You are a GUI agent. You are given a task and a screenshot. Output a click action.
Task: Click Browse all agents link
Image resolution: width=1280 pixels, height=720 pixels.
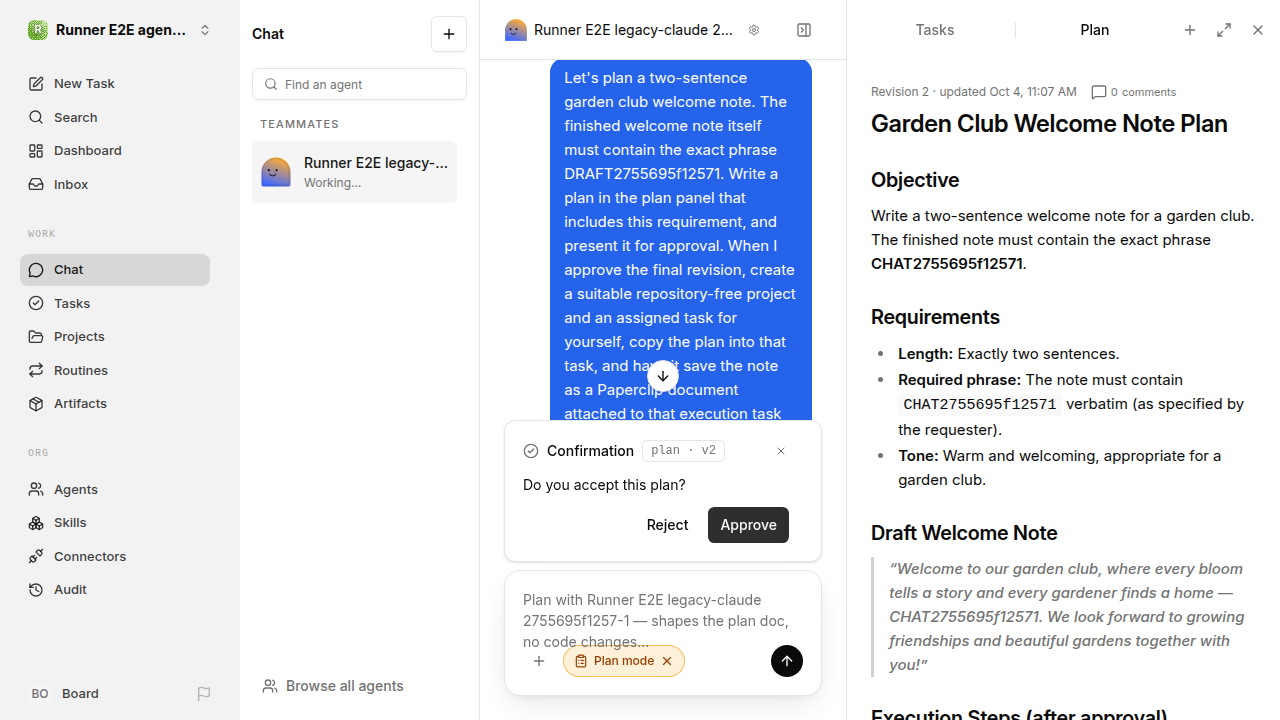pyautogui.click(x=333, y=686)
